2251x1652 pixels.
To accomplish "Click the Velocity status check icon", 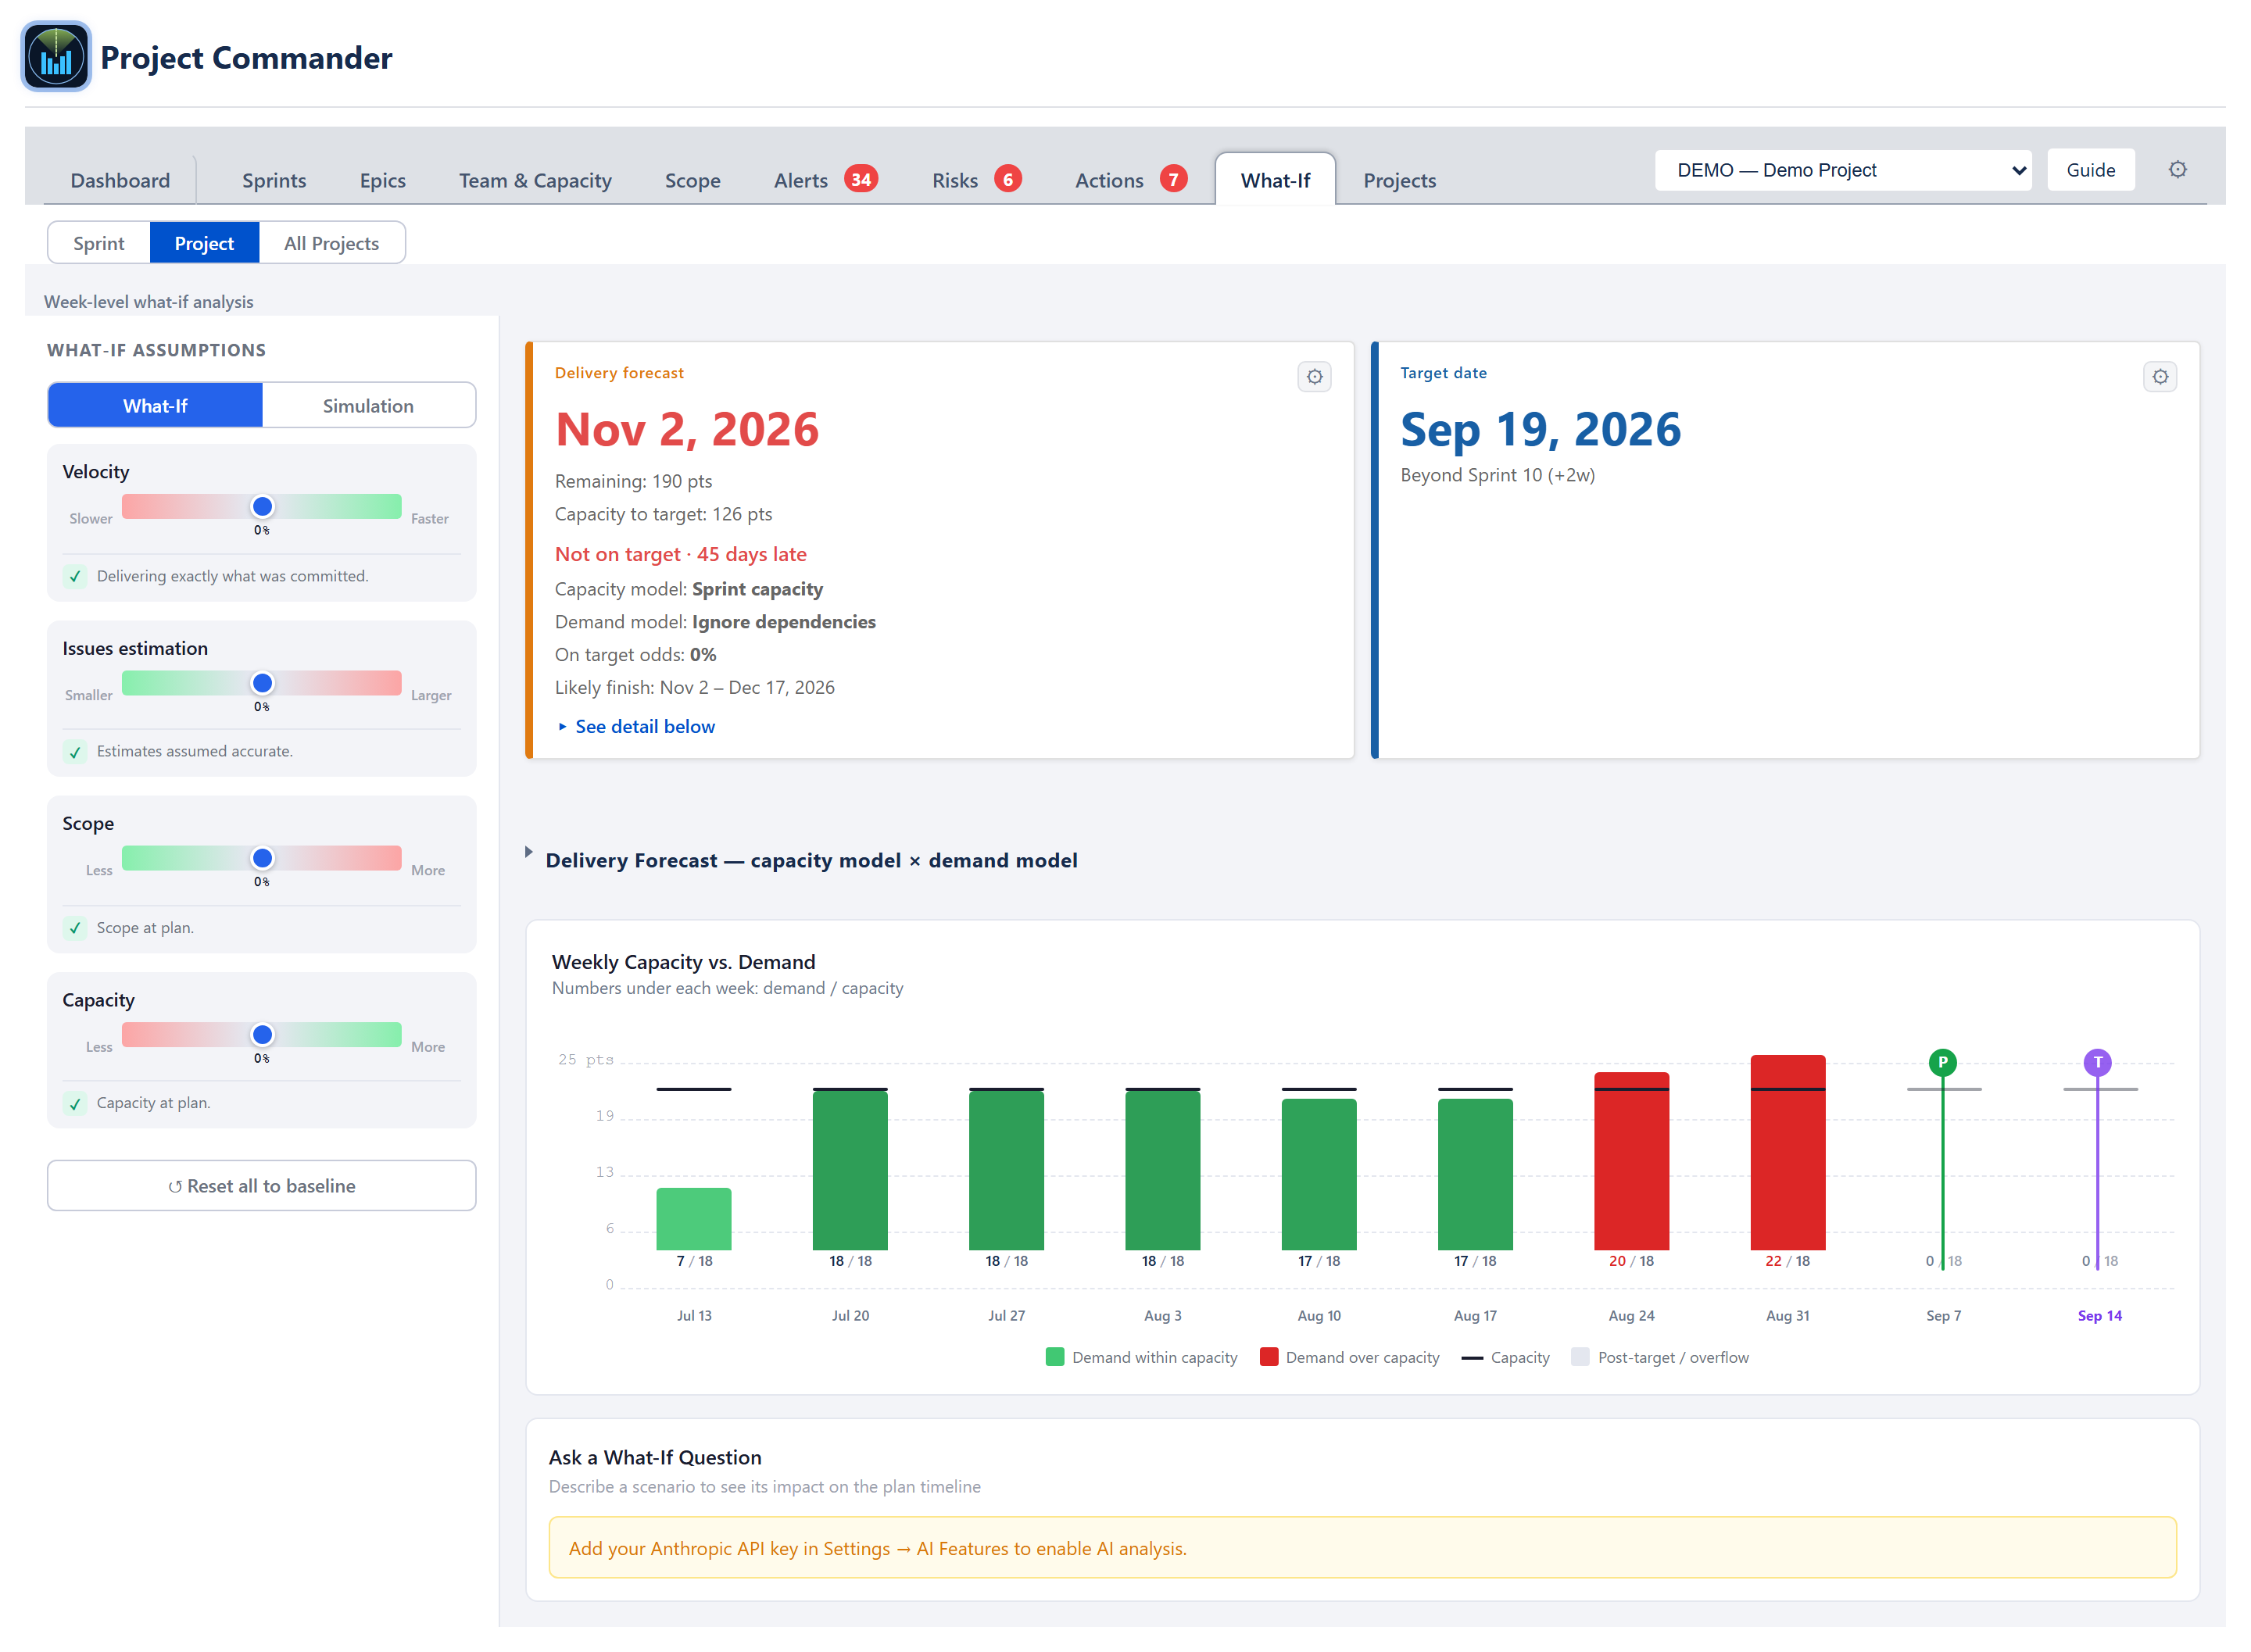I will pos(75,577).
